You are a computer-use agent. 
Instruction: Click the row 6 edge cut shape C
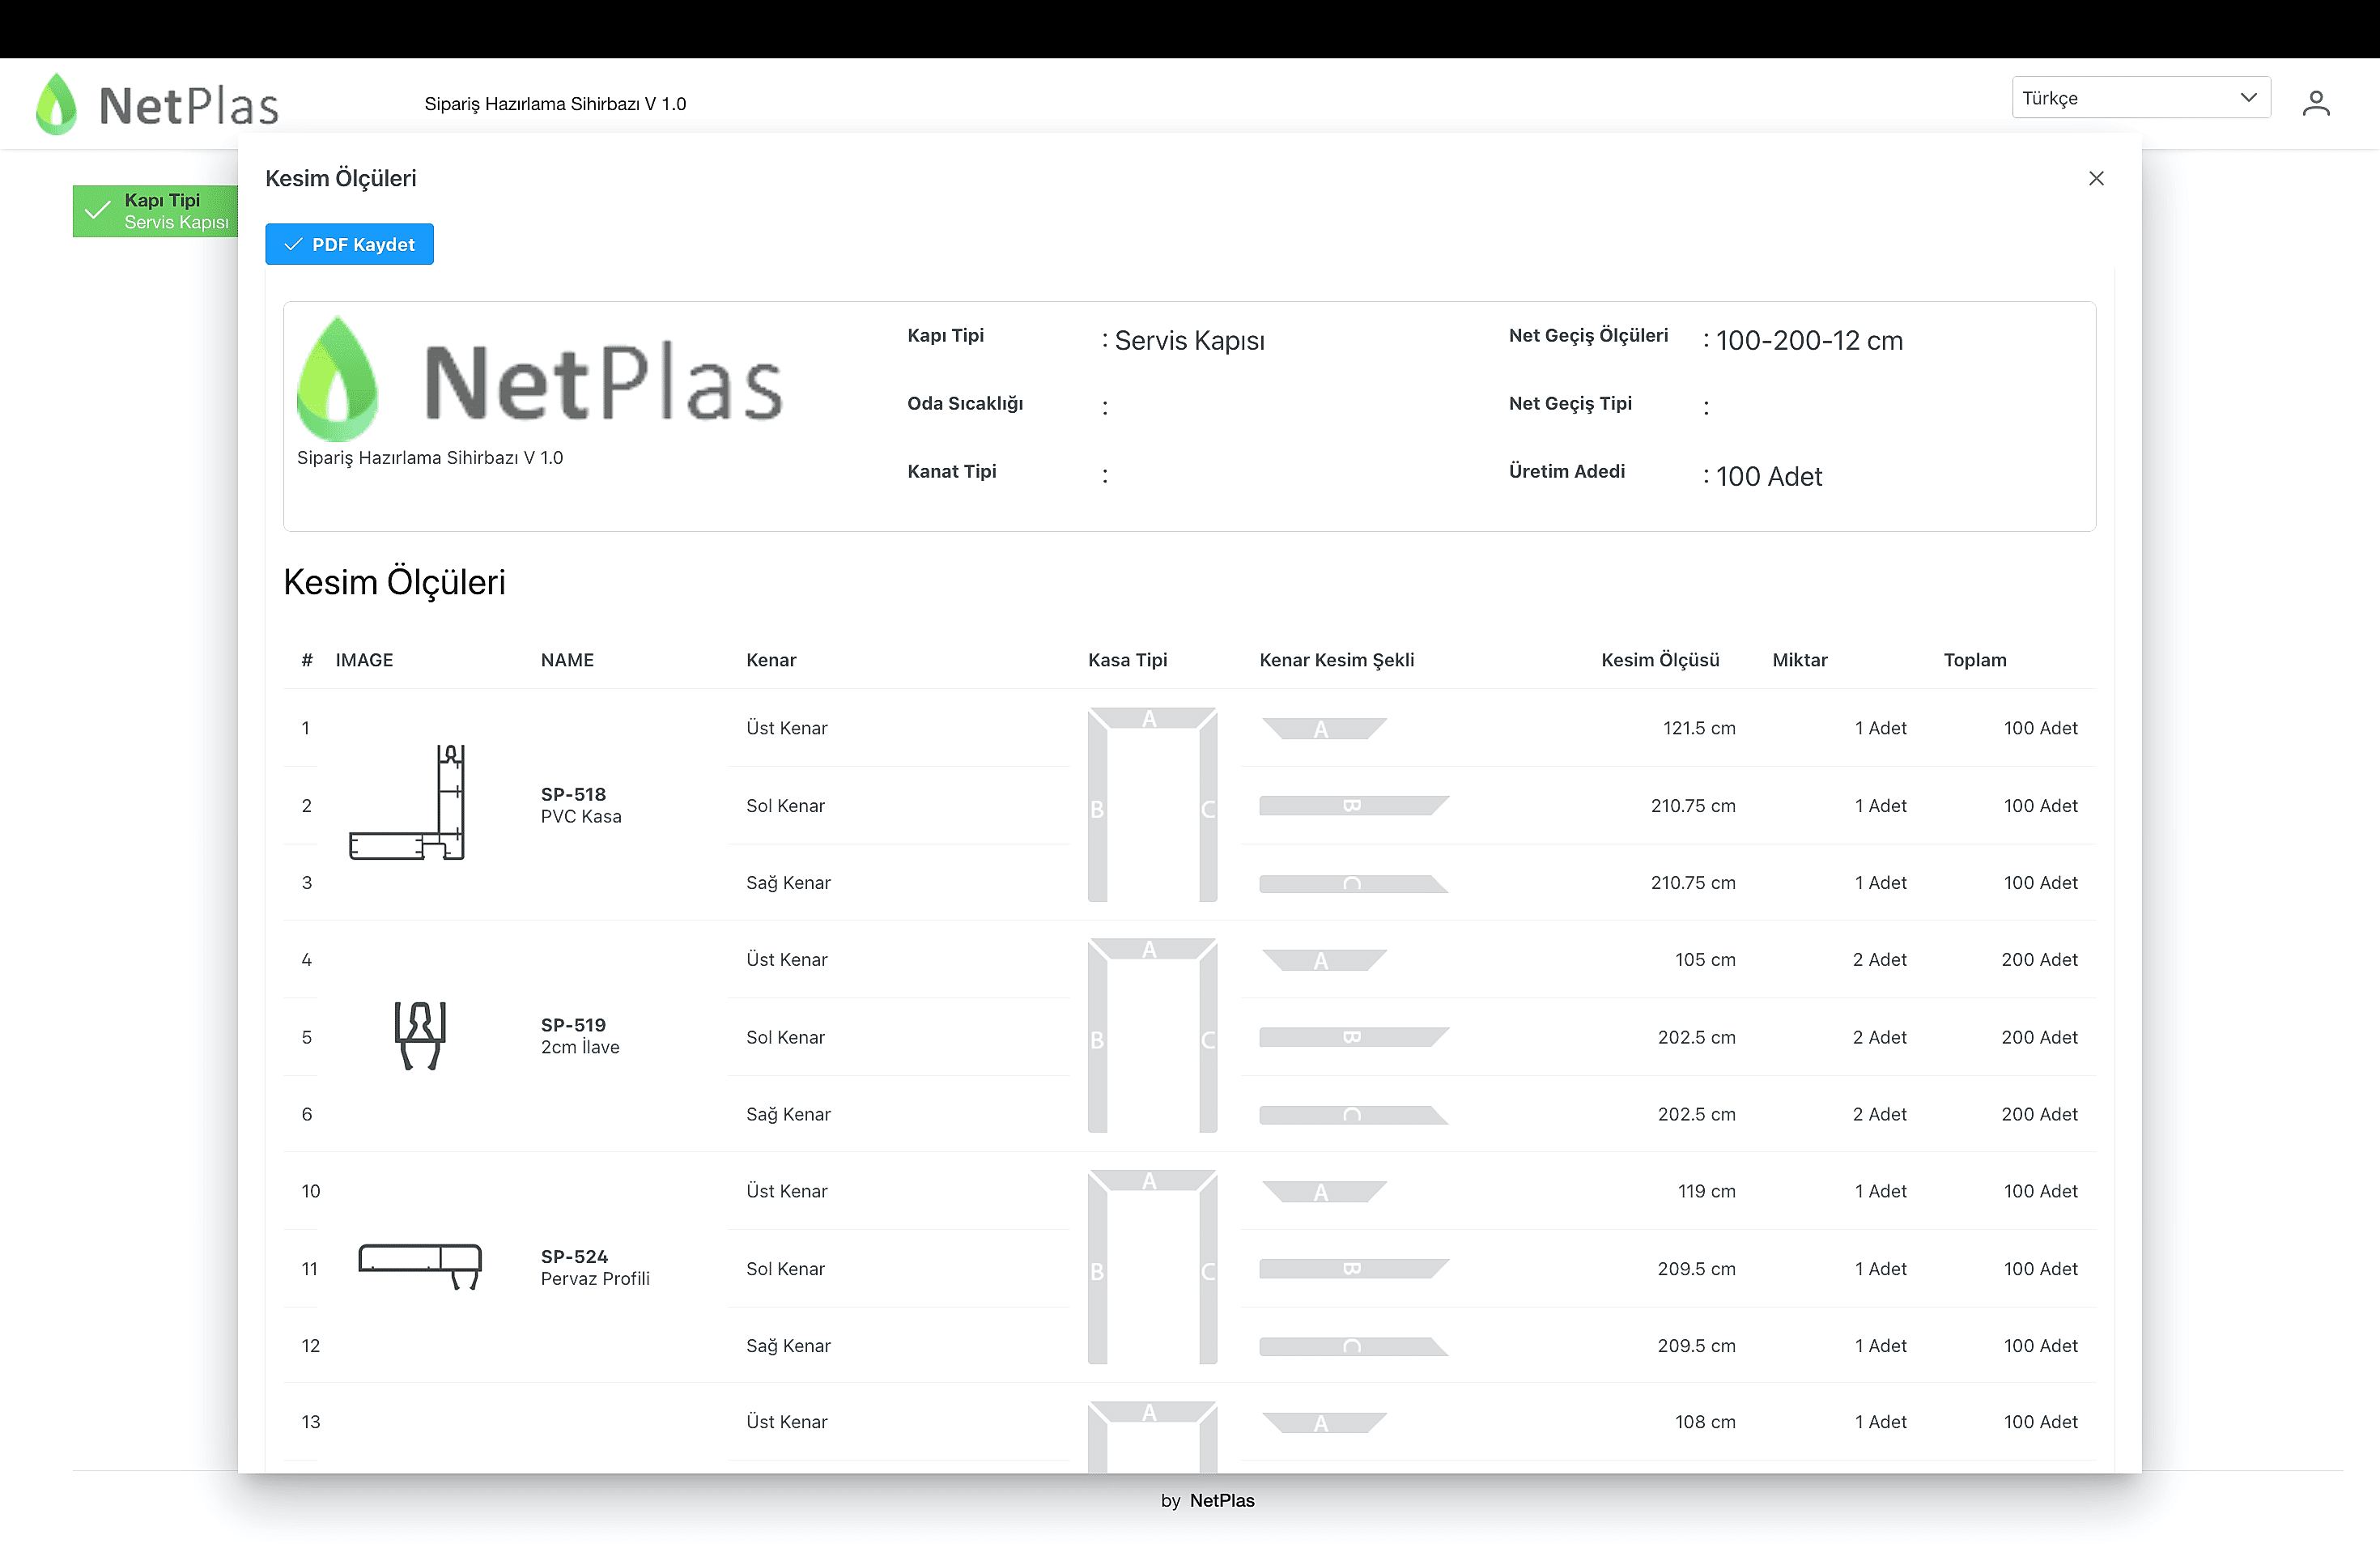tap(1352, 1115)
